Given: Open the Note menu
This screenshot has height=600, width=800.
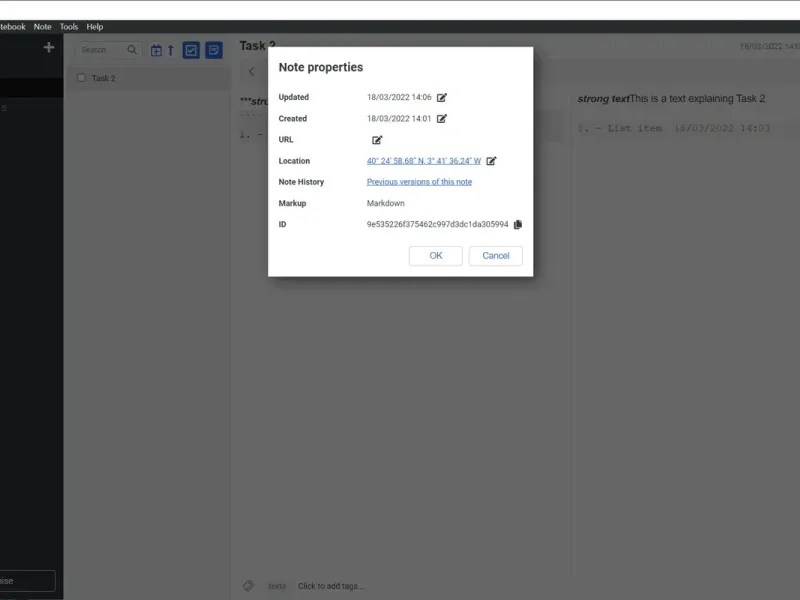Looking at the screenshot, I should click(42, 27).
